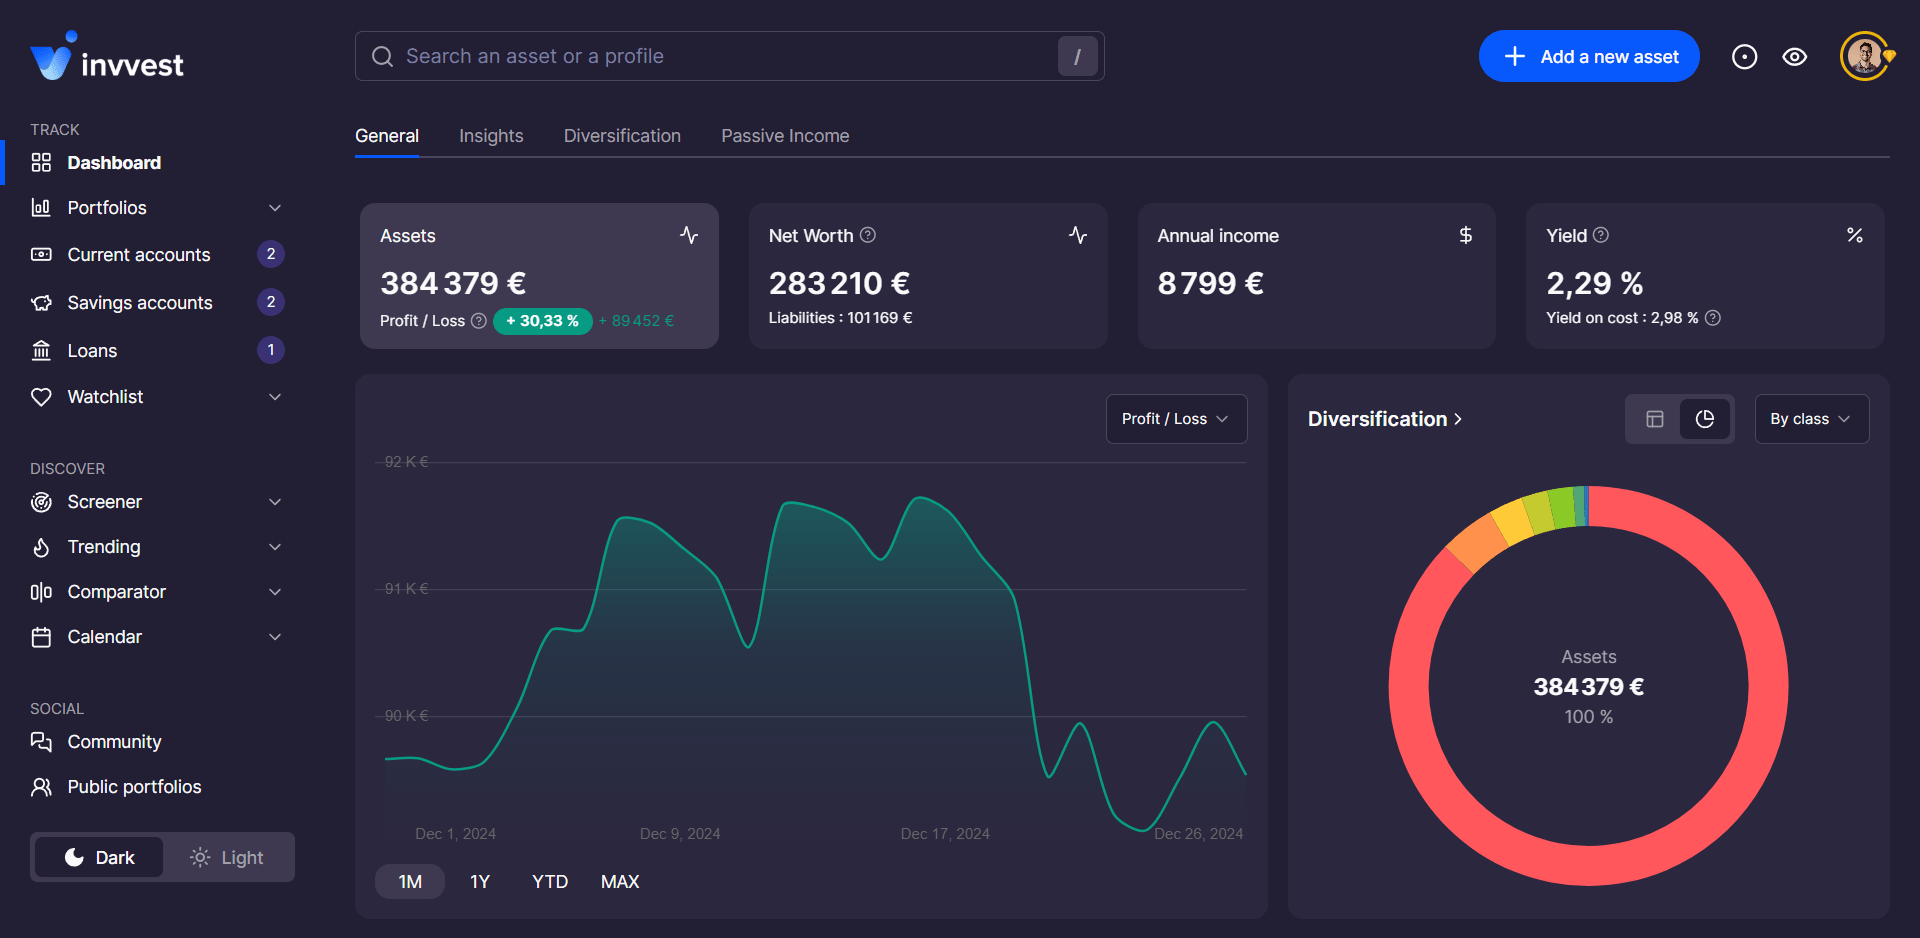Open the Profit / Loss chart dropdown
Screen dimensions: 1920x938
point(1176,419)
